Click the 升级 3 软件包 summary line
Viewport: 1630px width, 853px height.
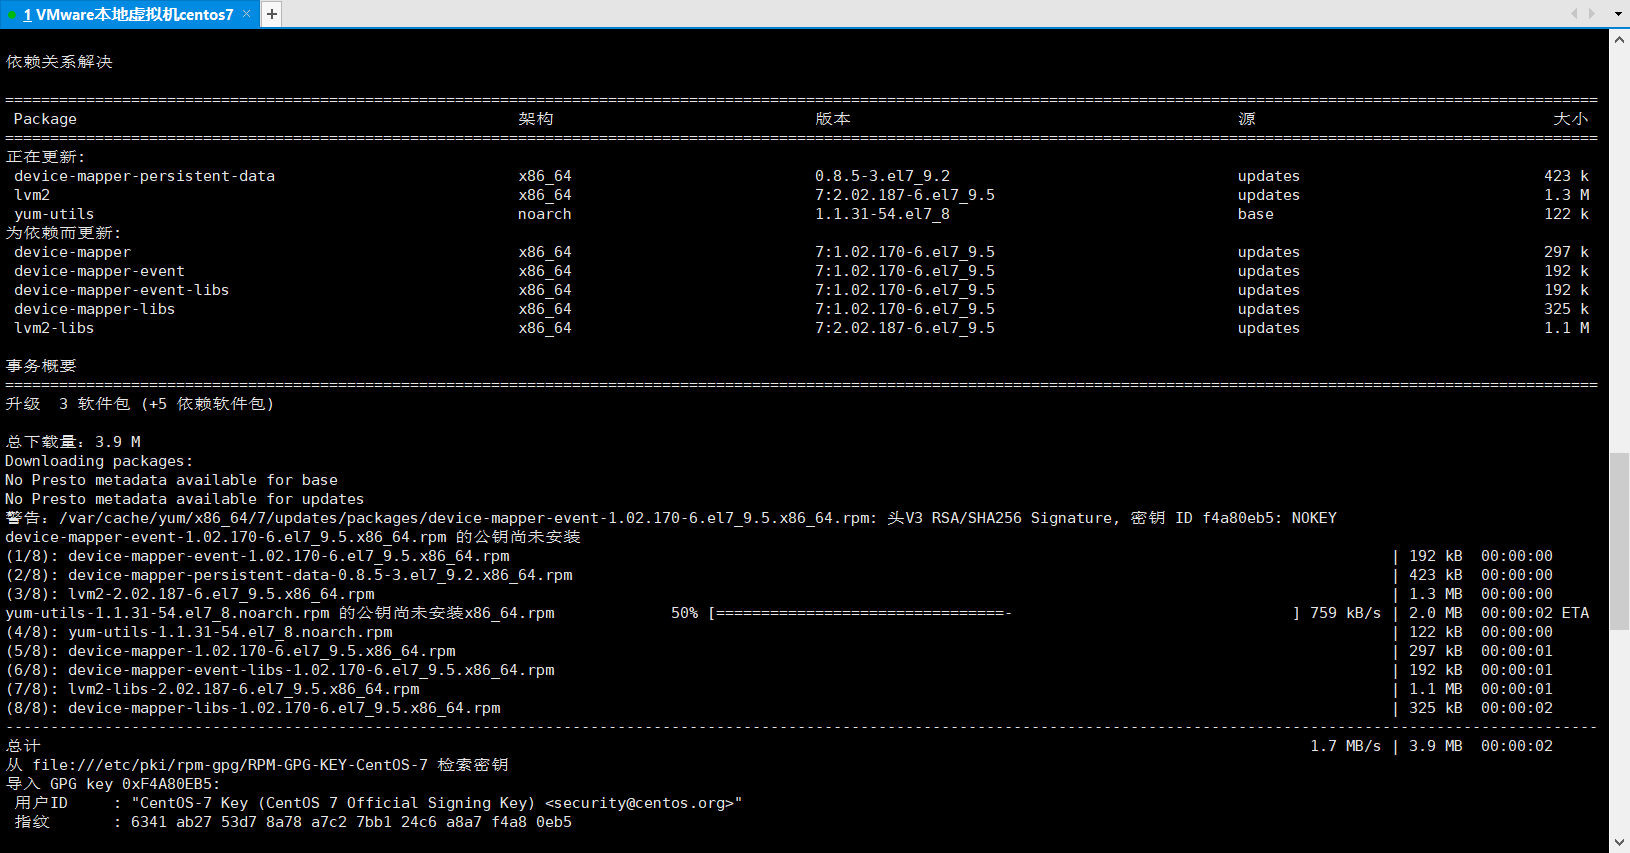[140, 404]
